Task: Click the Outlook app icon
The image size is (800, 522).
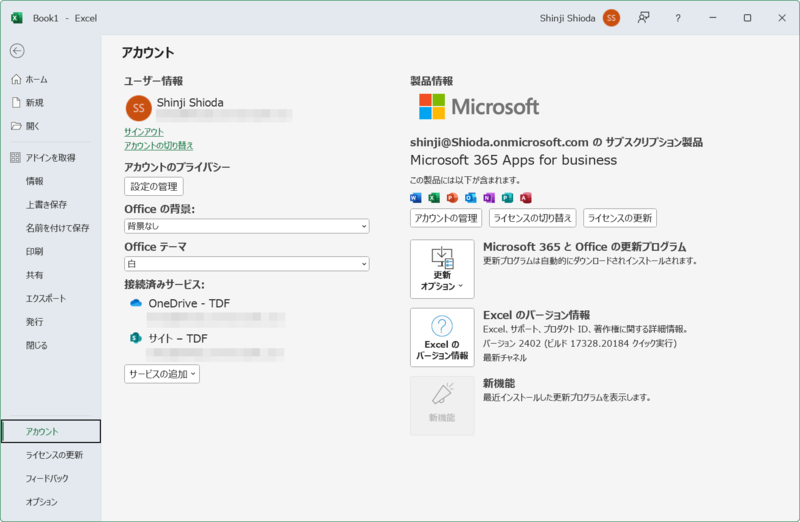Action: tap(470, 198)
